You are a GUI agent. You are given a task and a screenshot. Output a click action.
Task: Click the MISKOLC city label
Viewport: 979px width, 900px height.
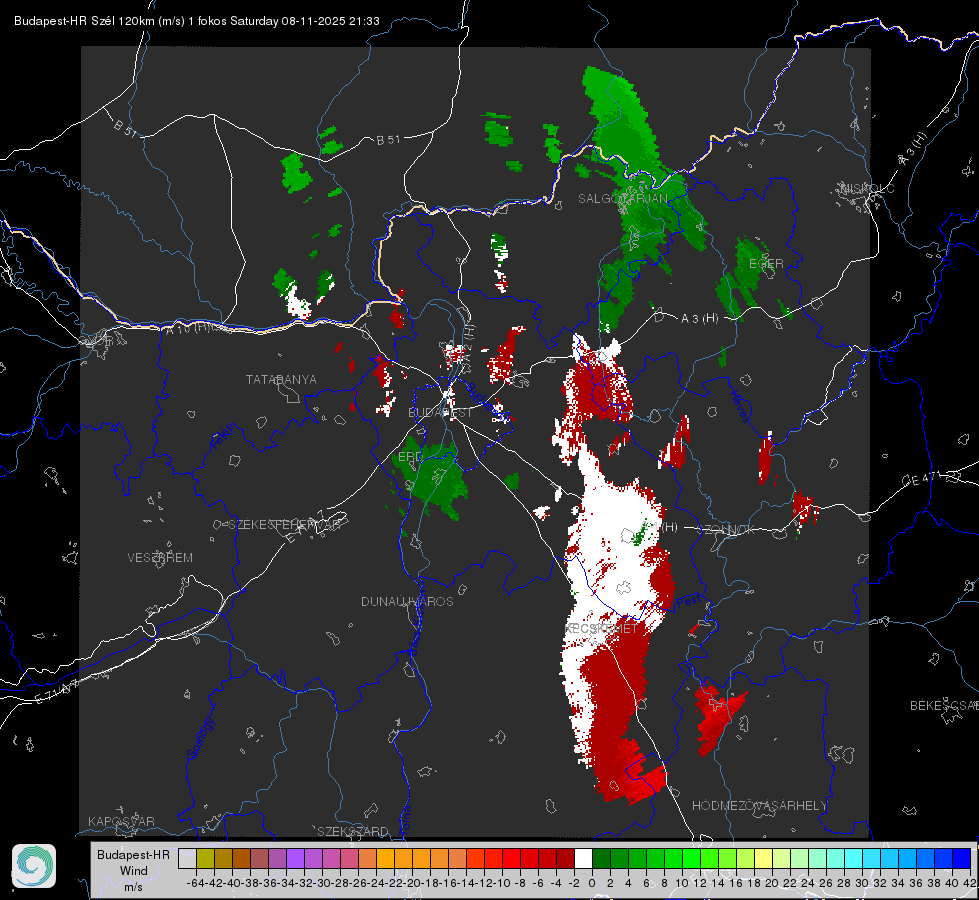[867, 189]
